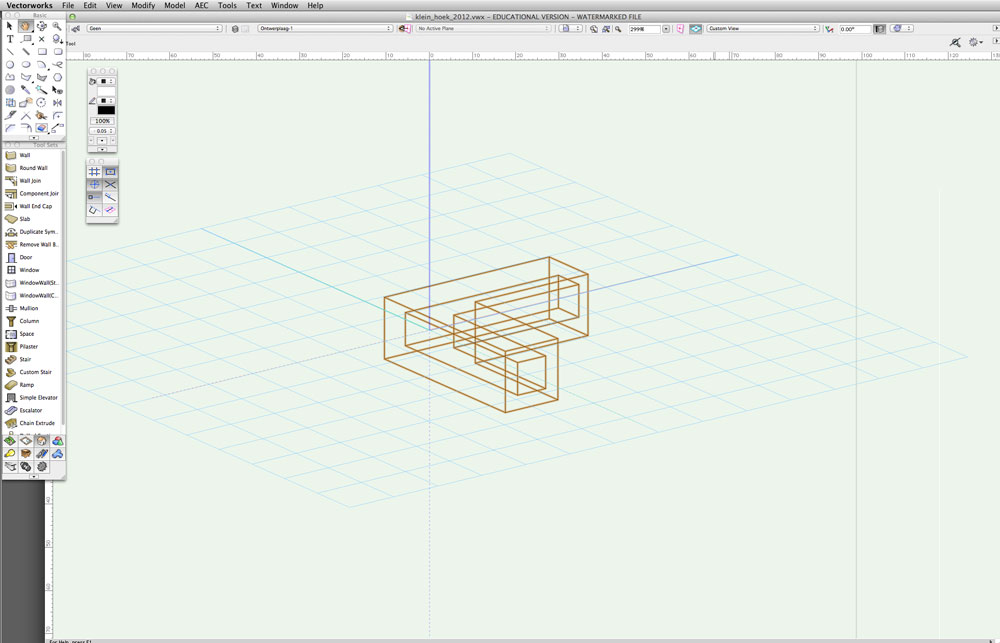Toggle Snap to Grid in snapping palette

(x=94, y=172)
